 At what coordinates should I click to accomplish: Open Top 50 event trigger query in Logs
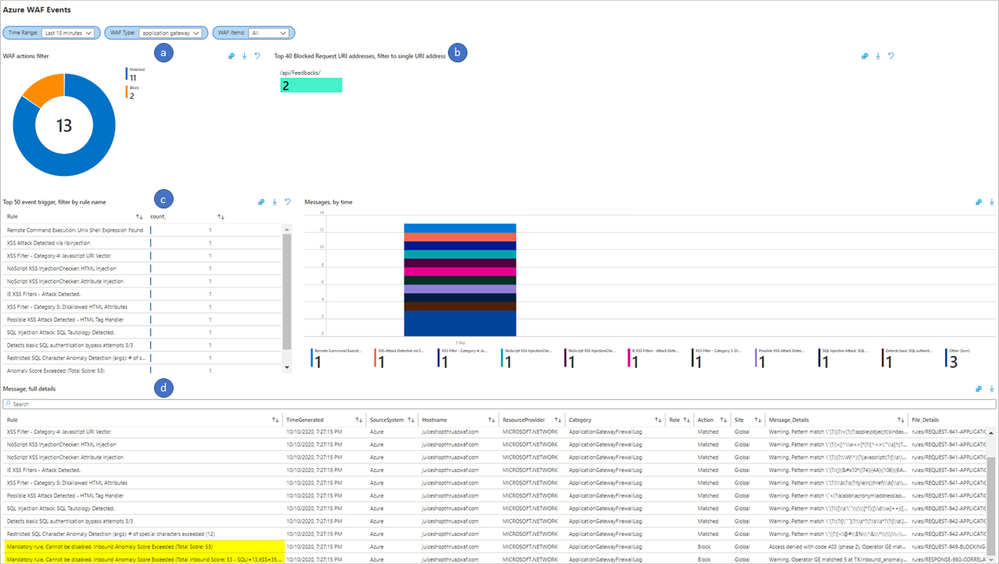261,202
